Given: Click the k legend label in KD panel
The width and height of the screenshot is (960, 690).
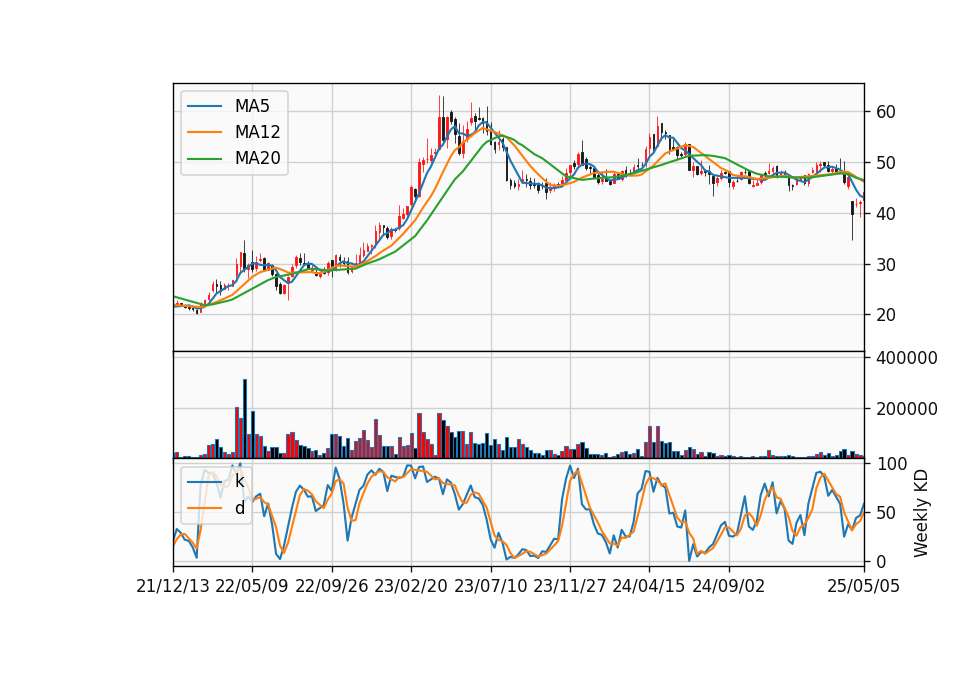Looking at the screenshot, I should tap(240, 482).
